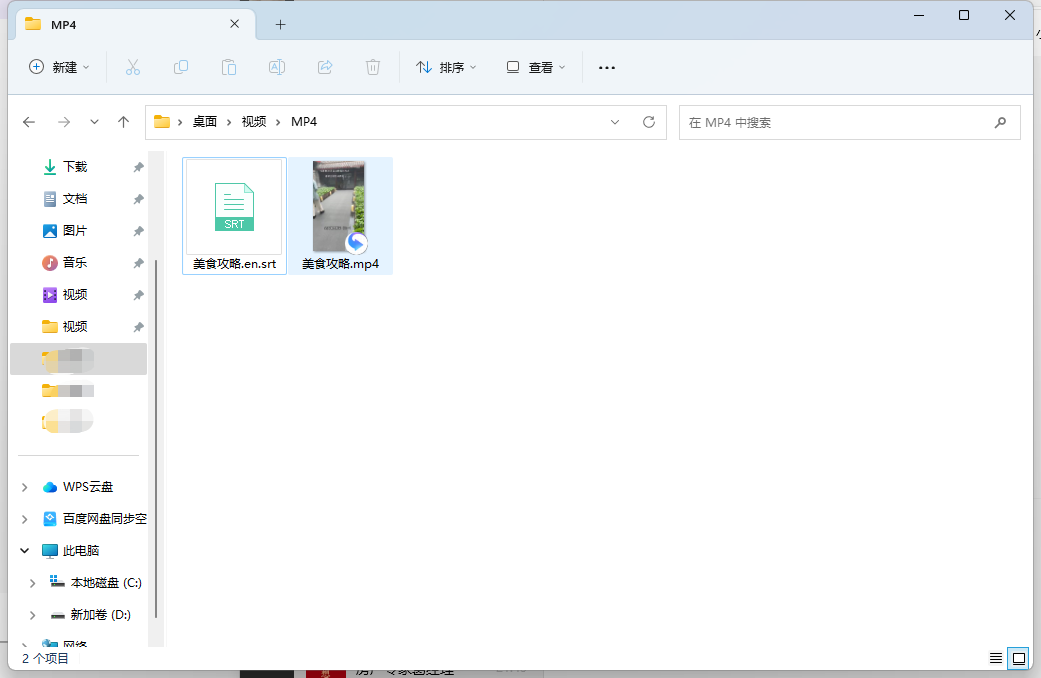Click the Paste clipboard icon
1041x678 pixels.
[x=229, y=67]
